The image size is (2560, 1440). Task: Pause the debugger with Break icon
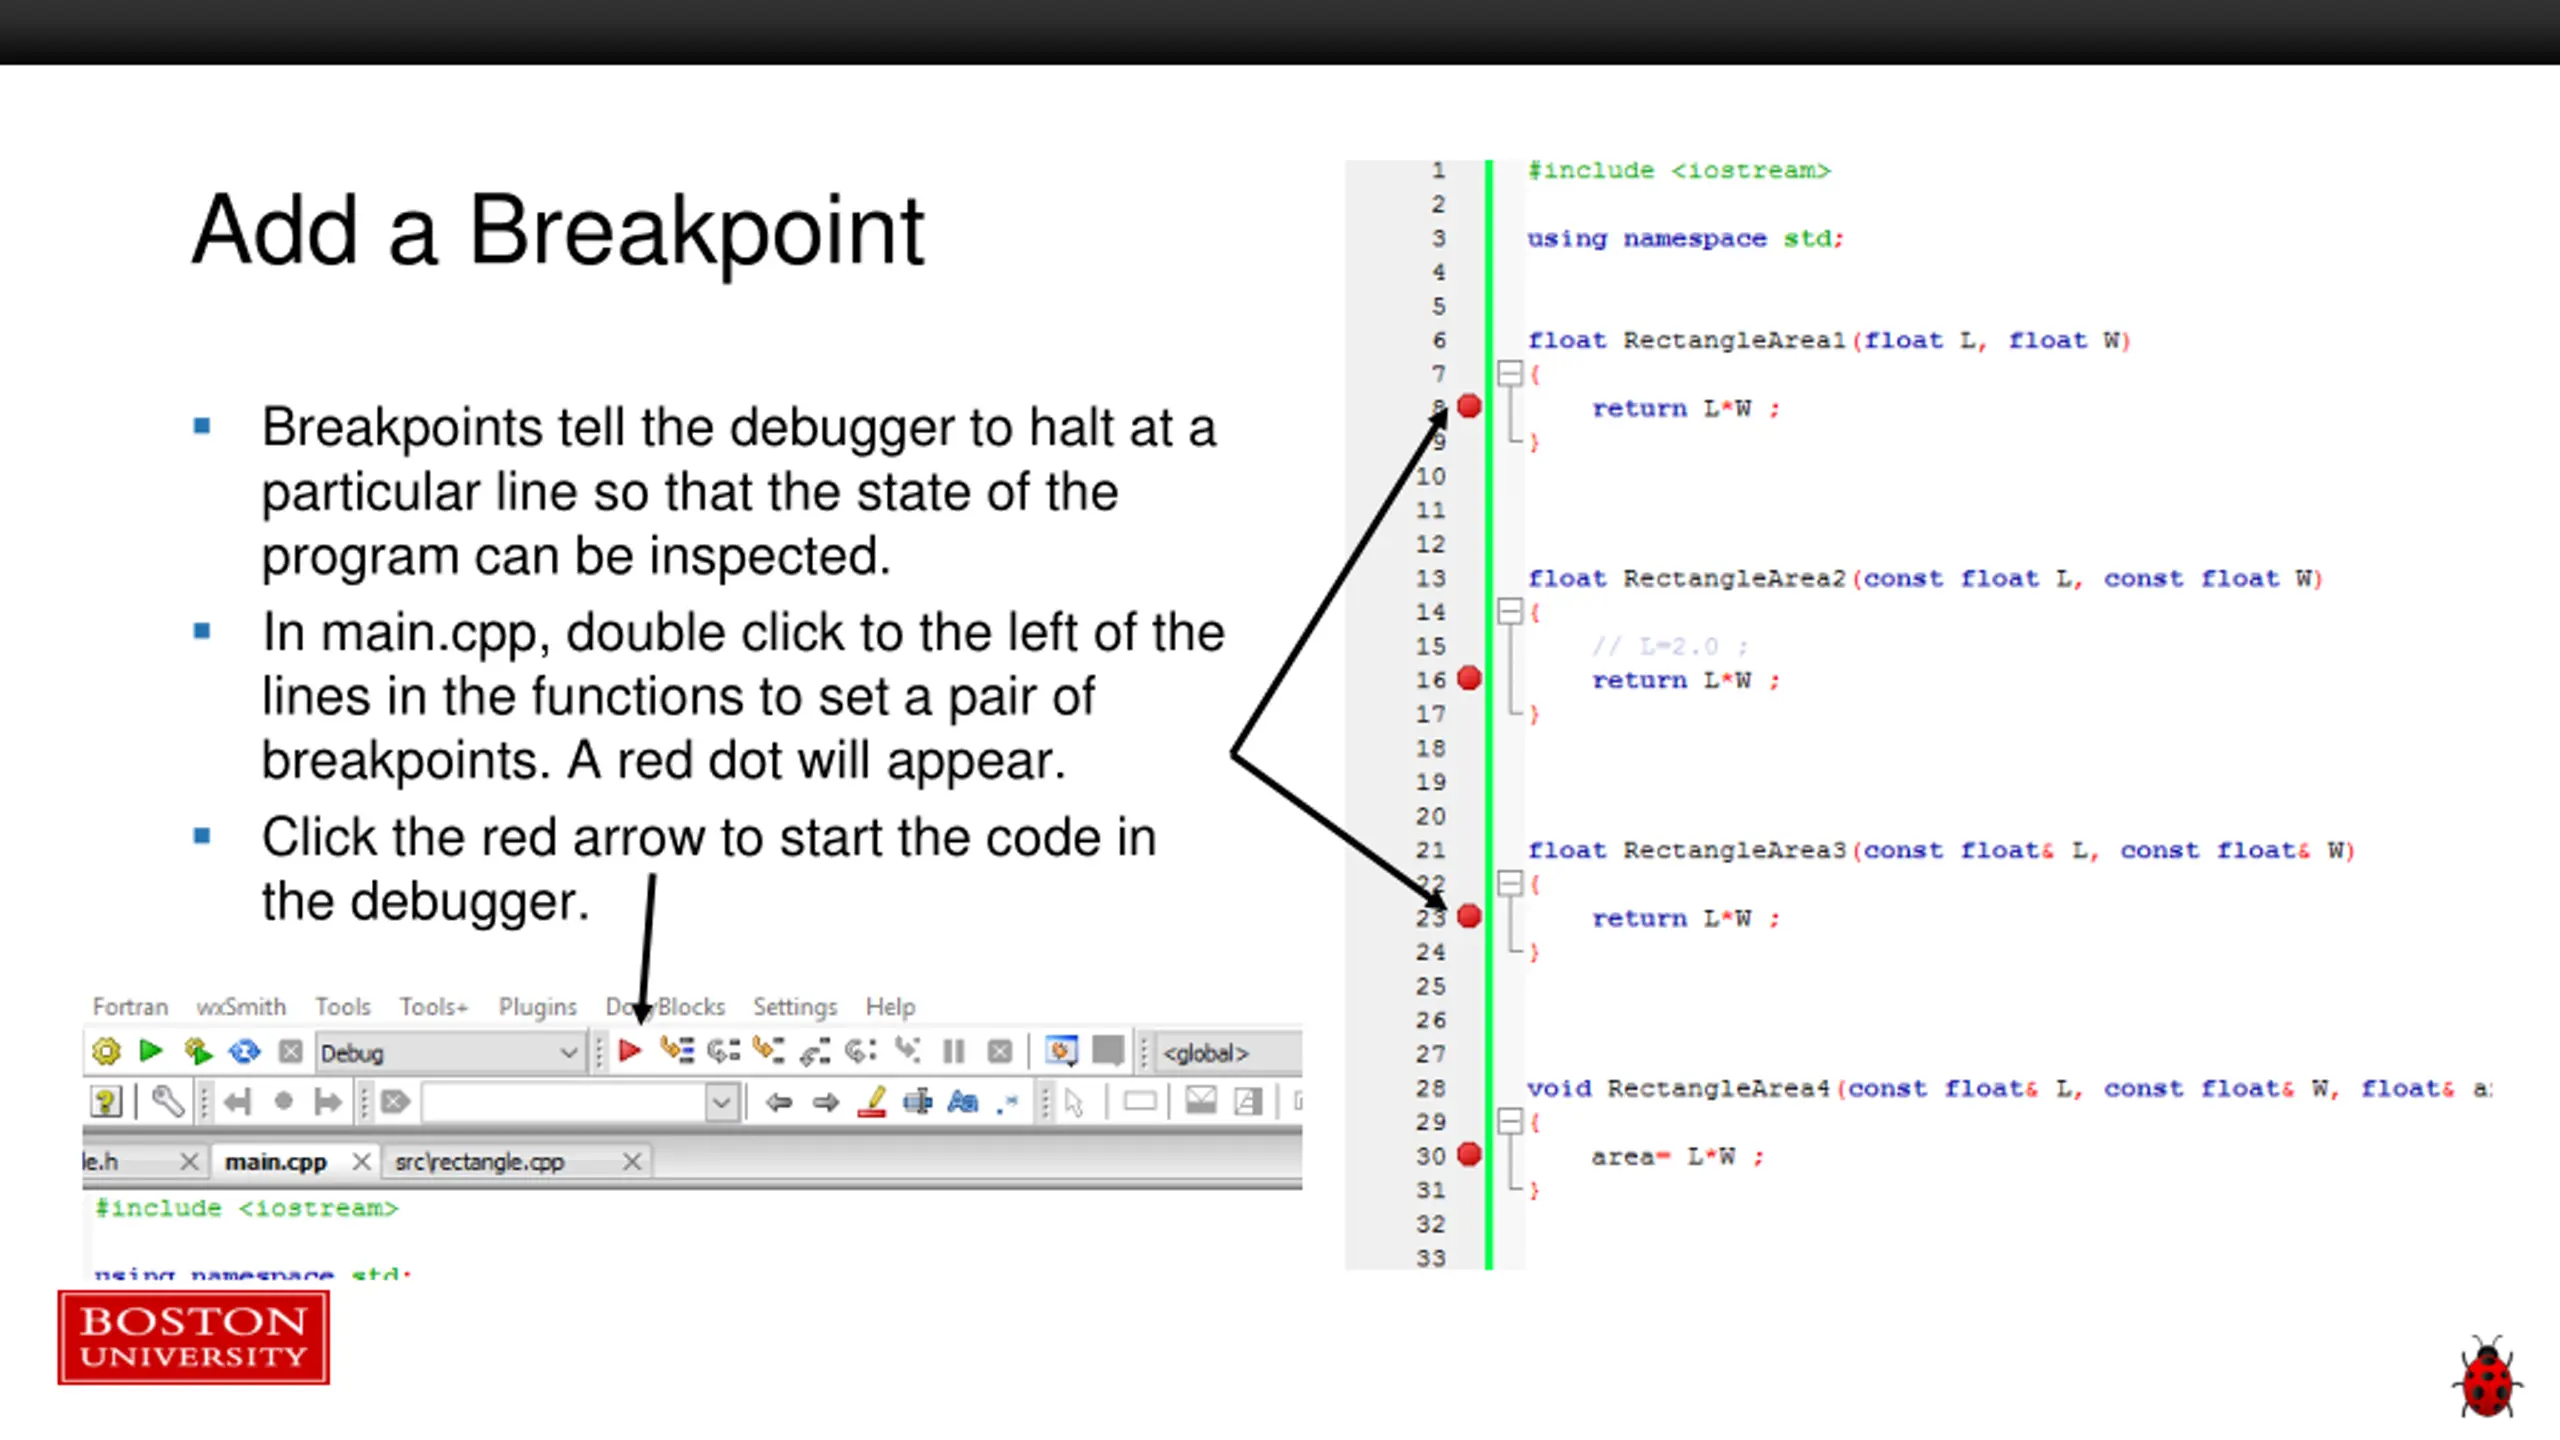pos(953,1051)
